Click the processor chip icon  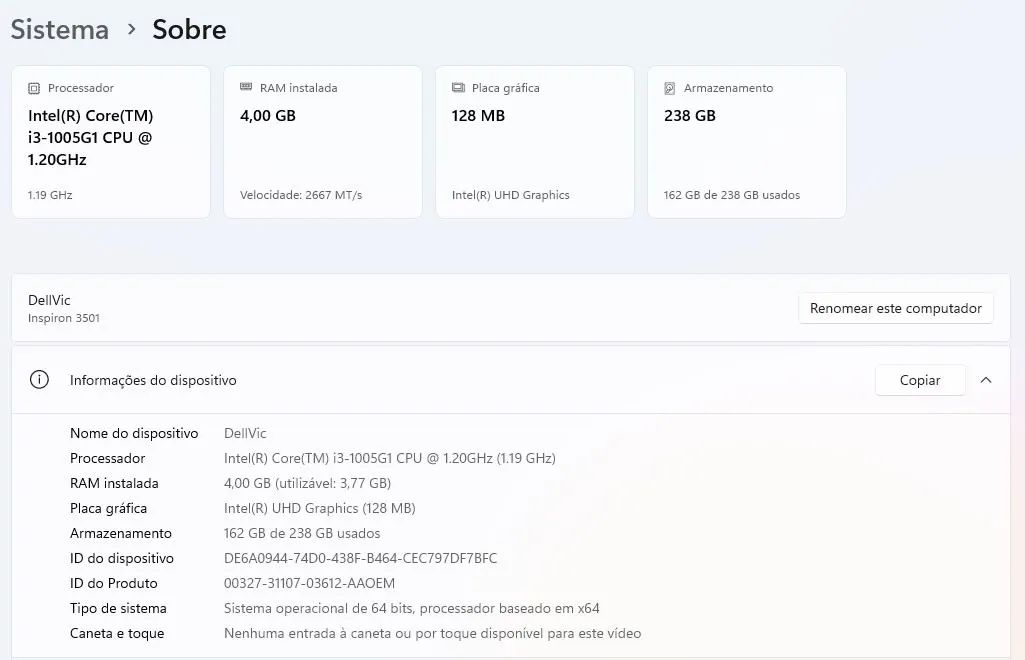click(34, 88)
